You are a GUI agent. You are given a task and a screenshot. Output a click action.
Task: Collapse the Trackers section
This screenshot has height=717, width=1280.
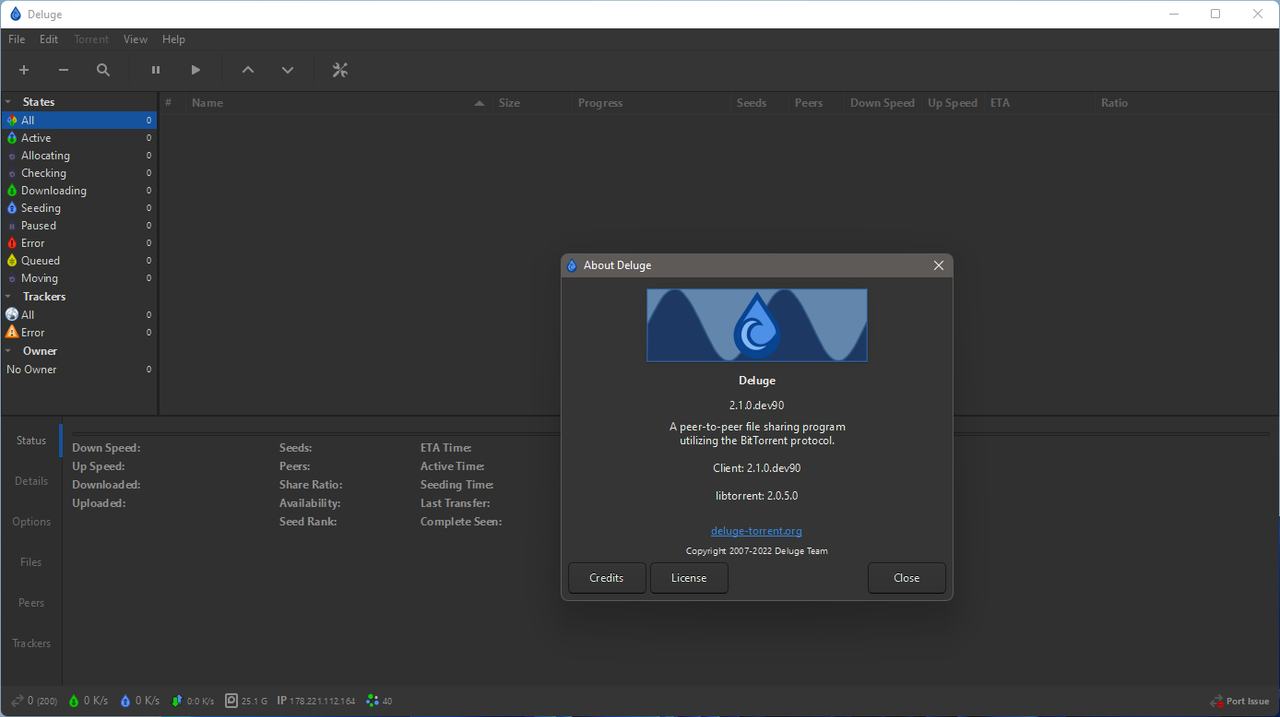point(8,296)
